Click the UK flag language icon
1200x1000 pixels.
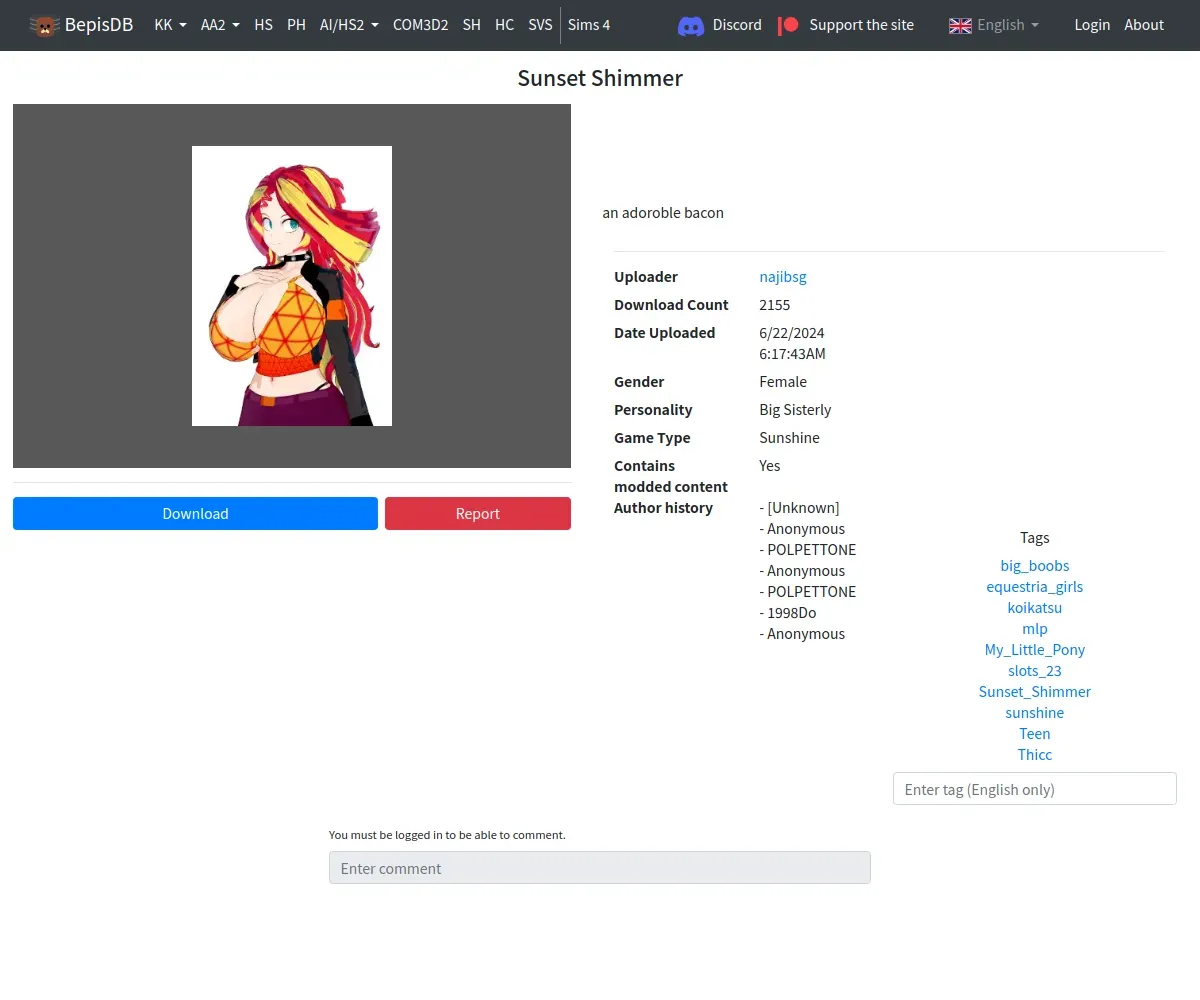pyautogui.click(x=960, y=25)
